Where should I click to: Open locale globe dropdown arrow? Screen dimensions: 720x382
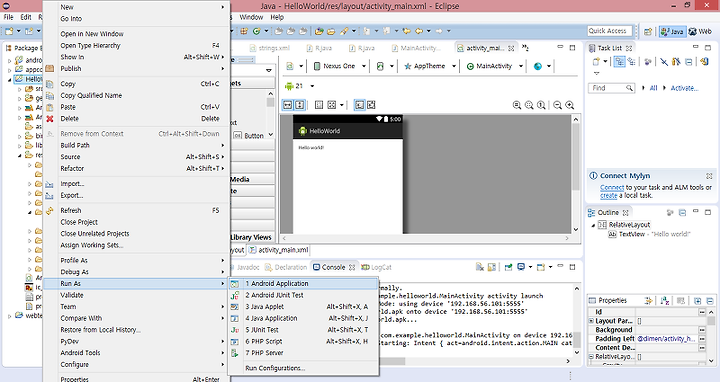click(549, 66)
